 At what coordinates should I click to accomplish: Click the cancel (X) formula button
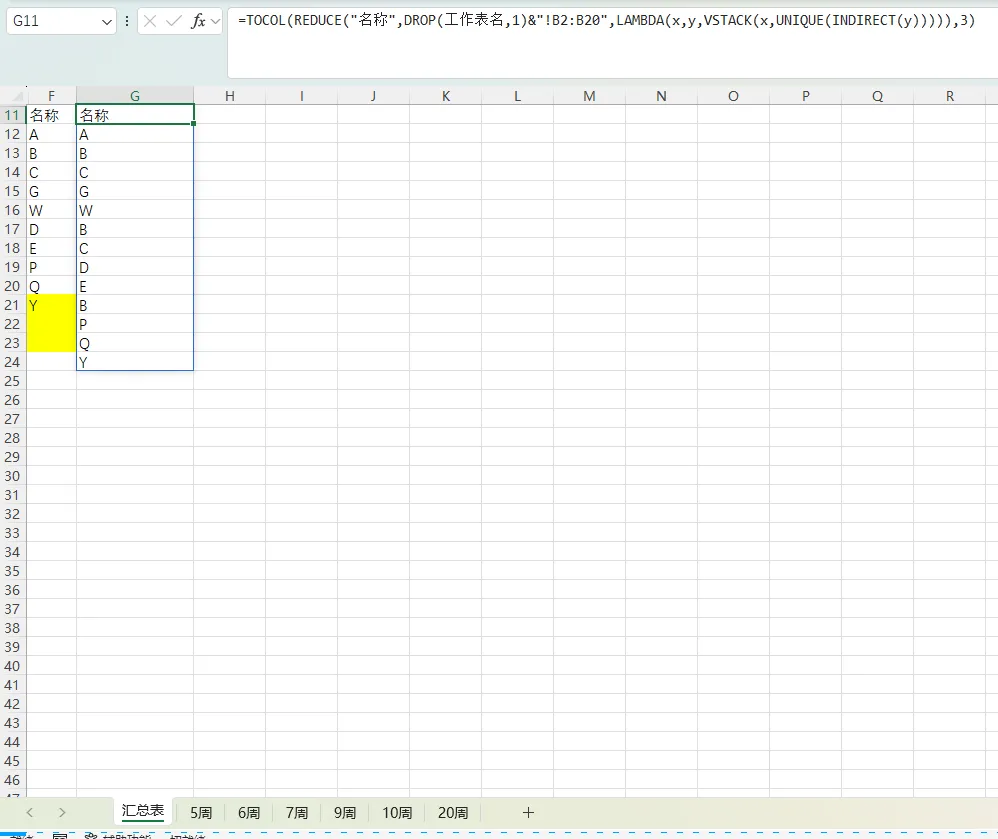click(x=150, y=21)
